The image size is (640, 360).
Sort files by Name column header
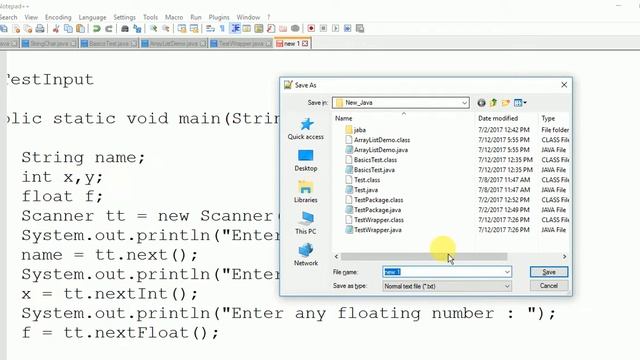point(344,118)
